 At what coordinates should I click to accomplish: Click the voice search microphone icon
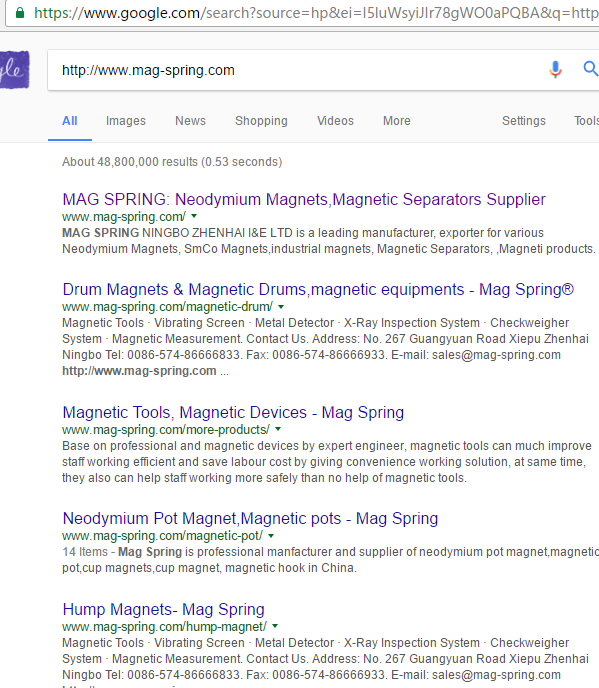coord(555,70)
